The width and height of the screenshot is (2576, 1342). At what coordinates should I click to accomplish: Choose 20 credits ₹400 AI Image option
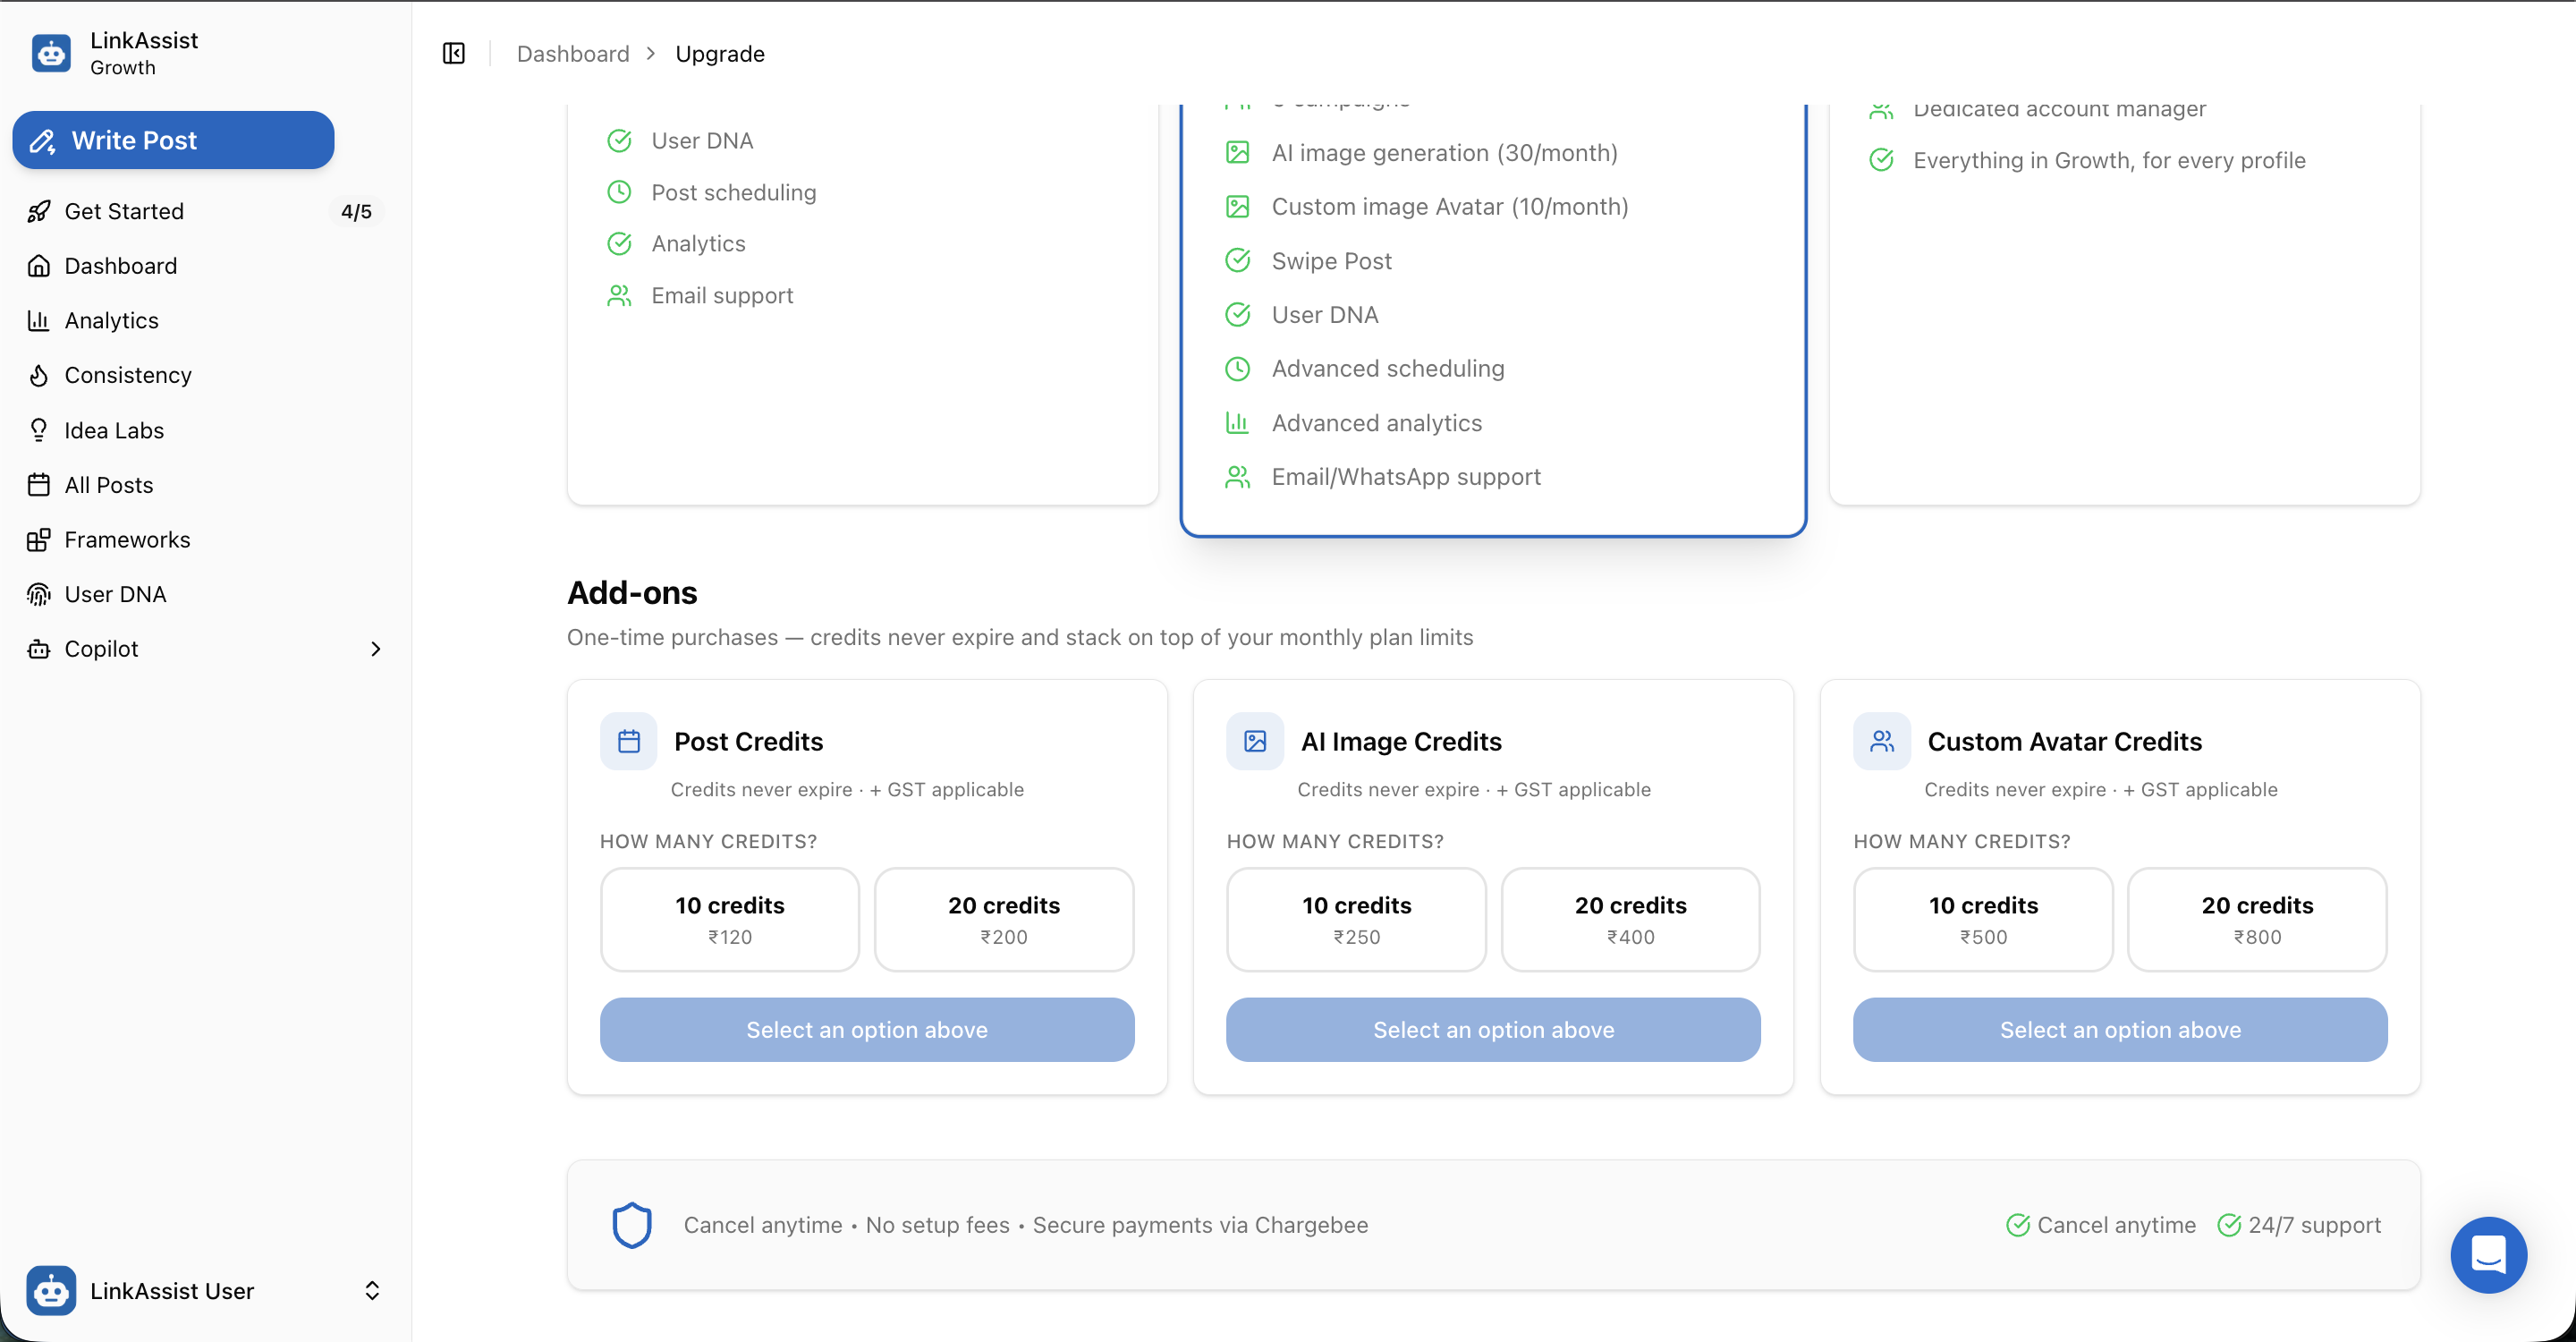[1630, 919]
